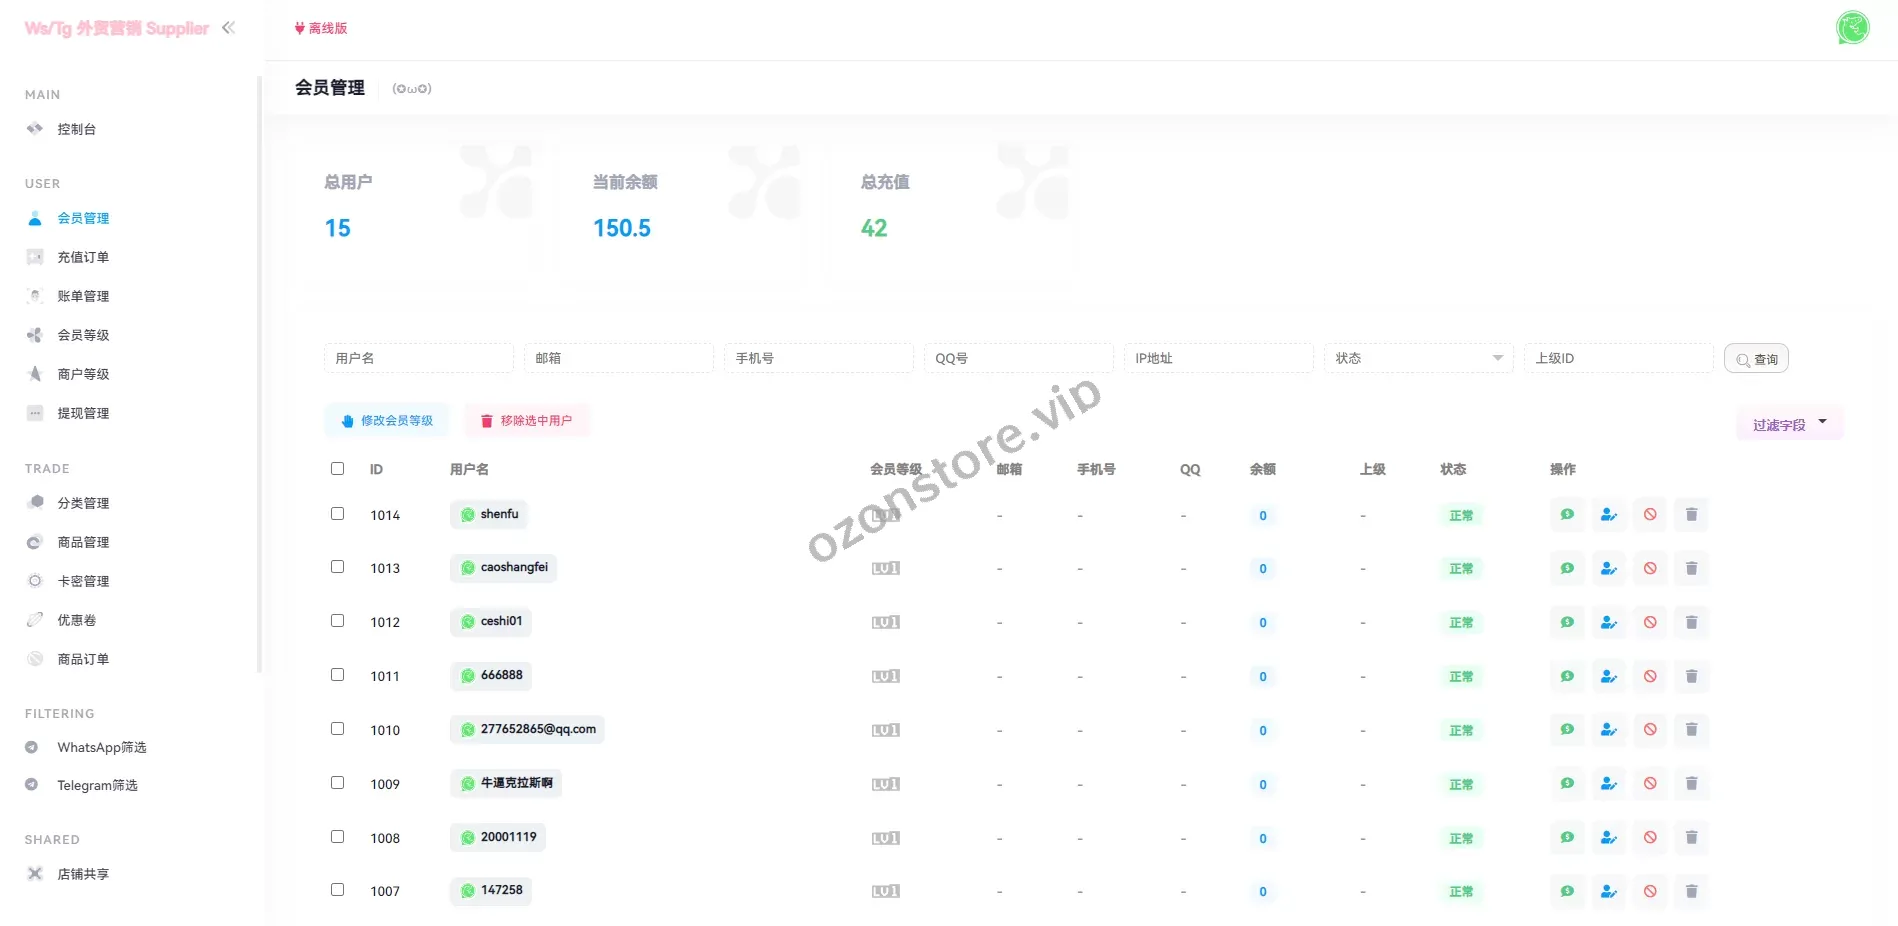Toggle the select-all checkbox in the table header
The height and width of the screenshot is (926, 1898).
pyautogui.click(x=338, y=469)
